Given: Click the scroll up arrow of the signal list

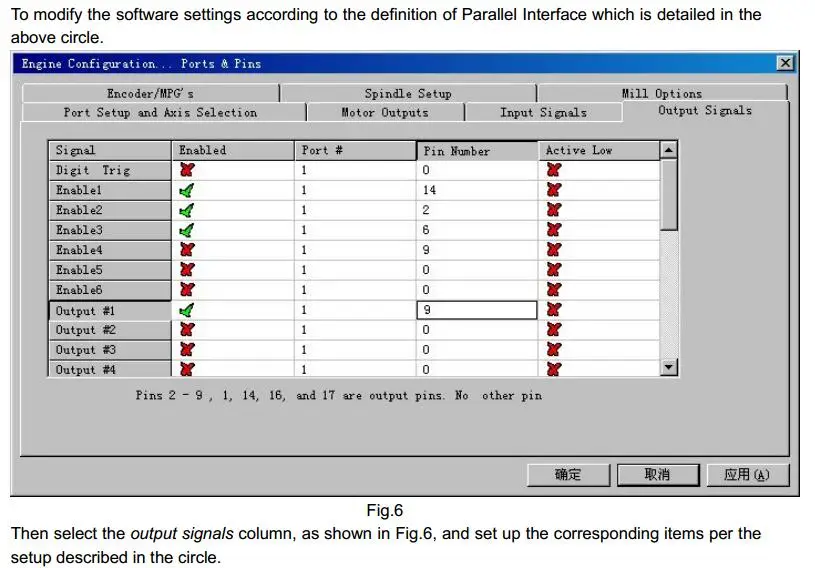Looking at the screenshot, I should 670,150.
